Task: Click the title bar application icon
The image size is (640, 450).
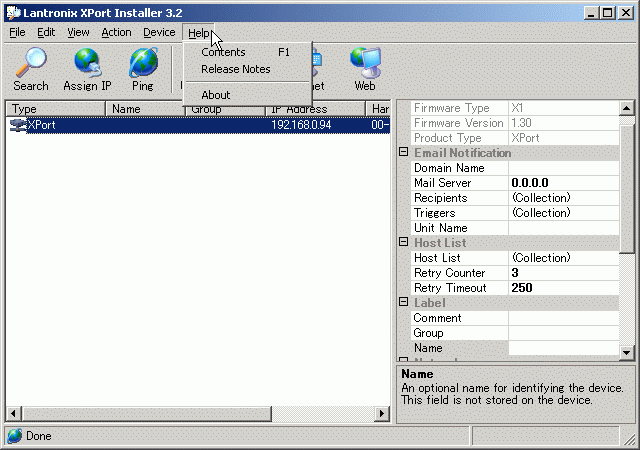Action: [14, 13]
